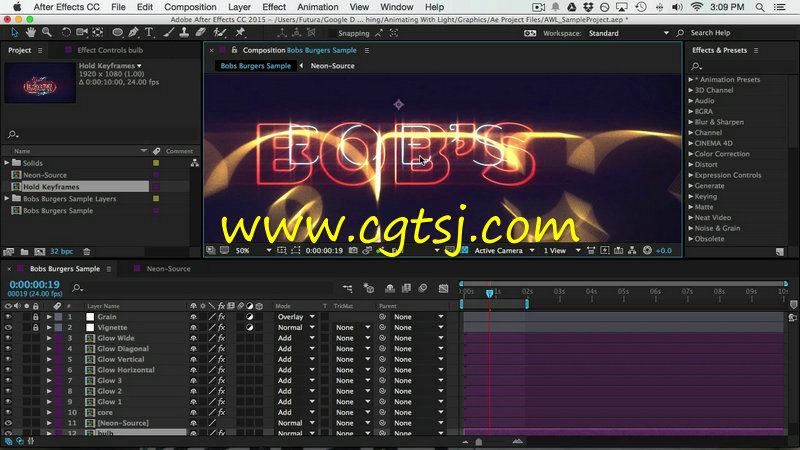Select the Roto Brush tool
The width and height of the screenshot is (800, 450).
point(219,33)
